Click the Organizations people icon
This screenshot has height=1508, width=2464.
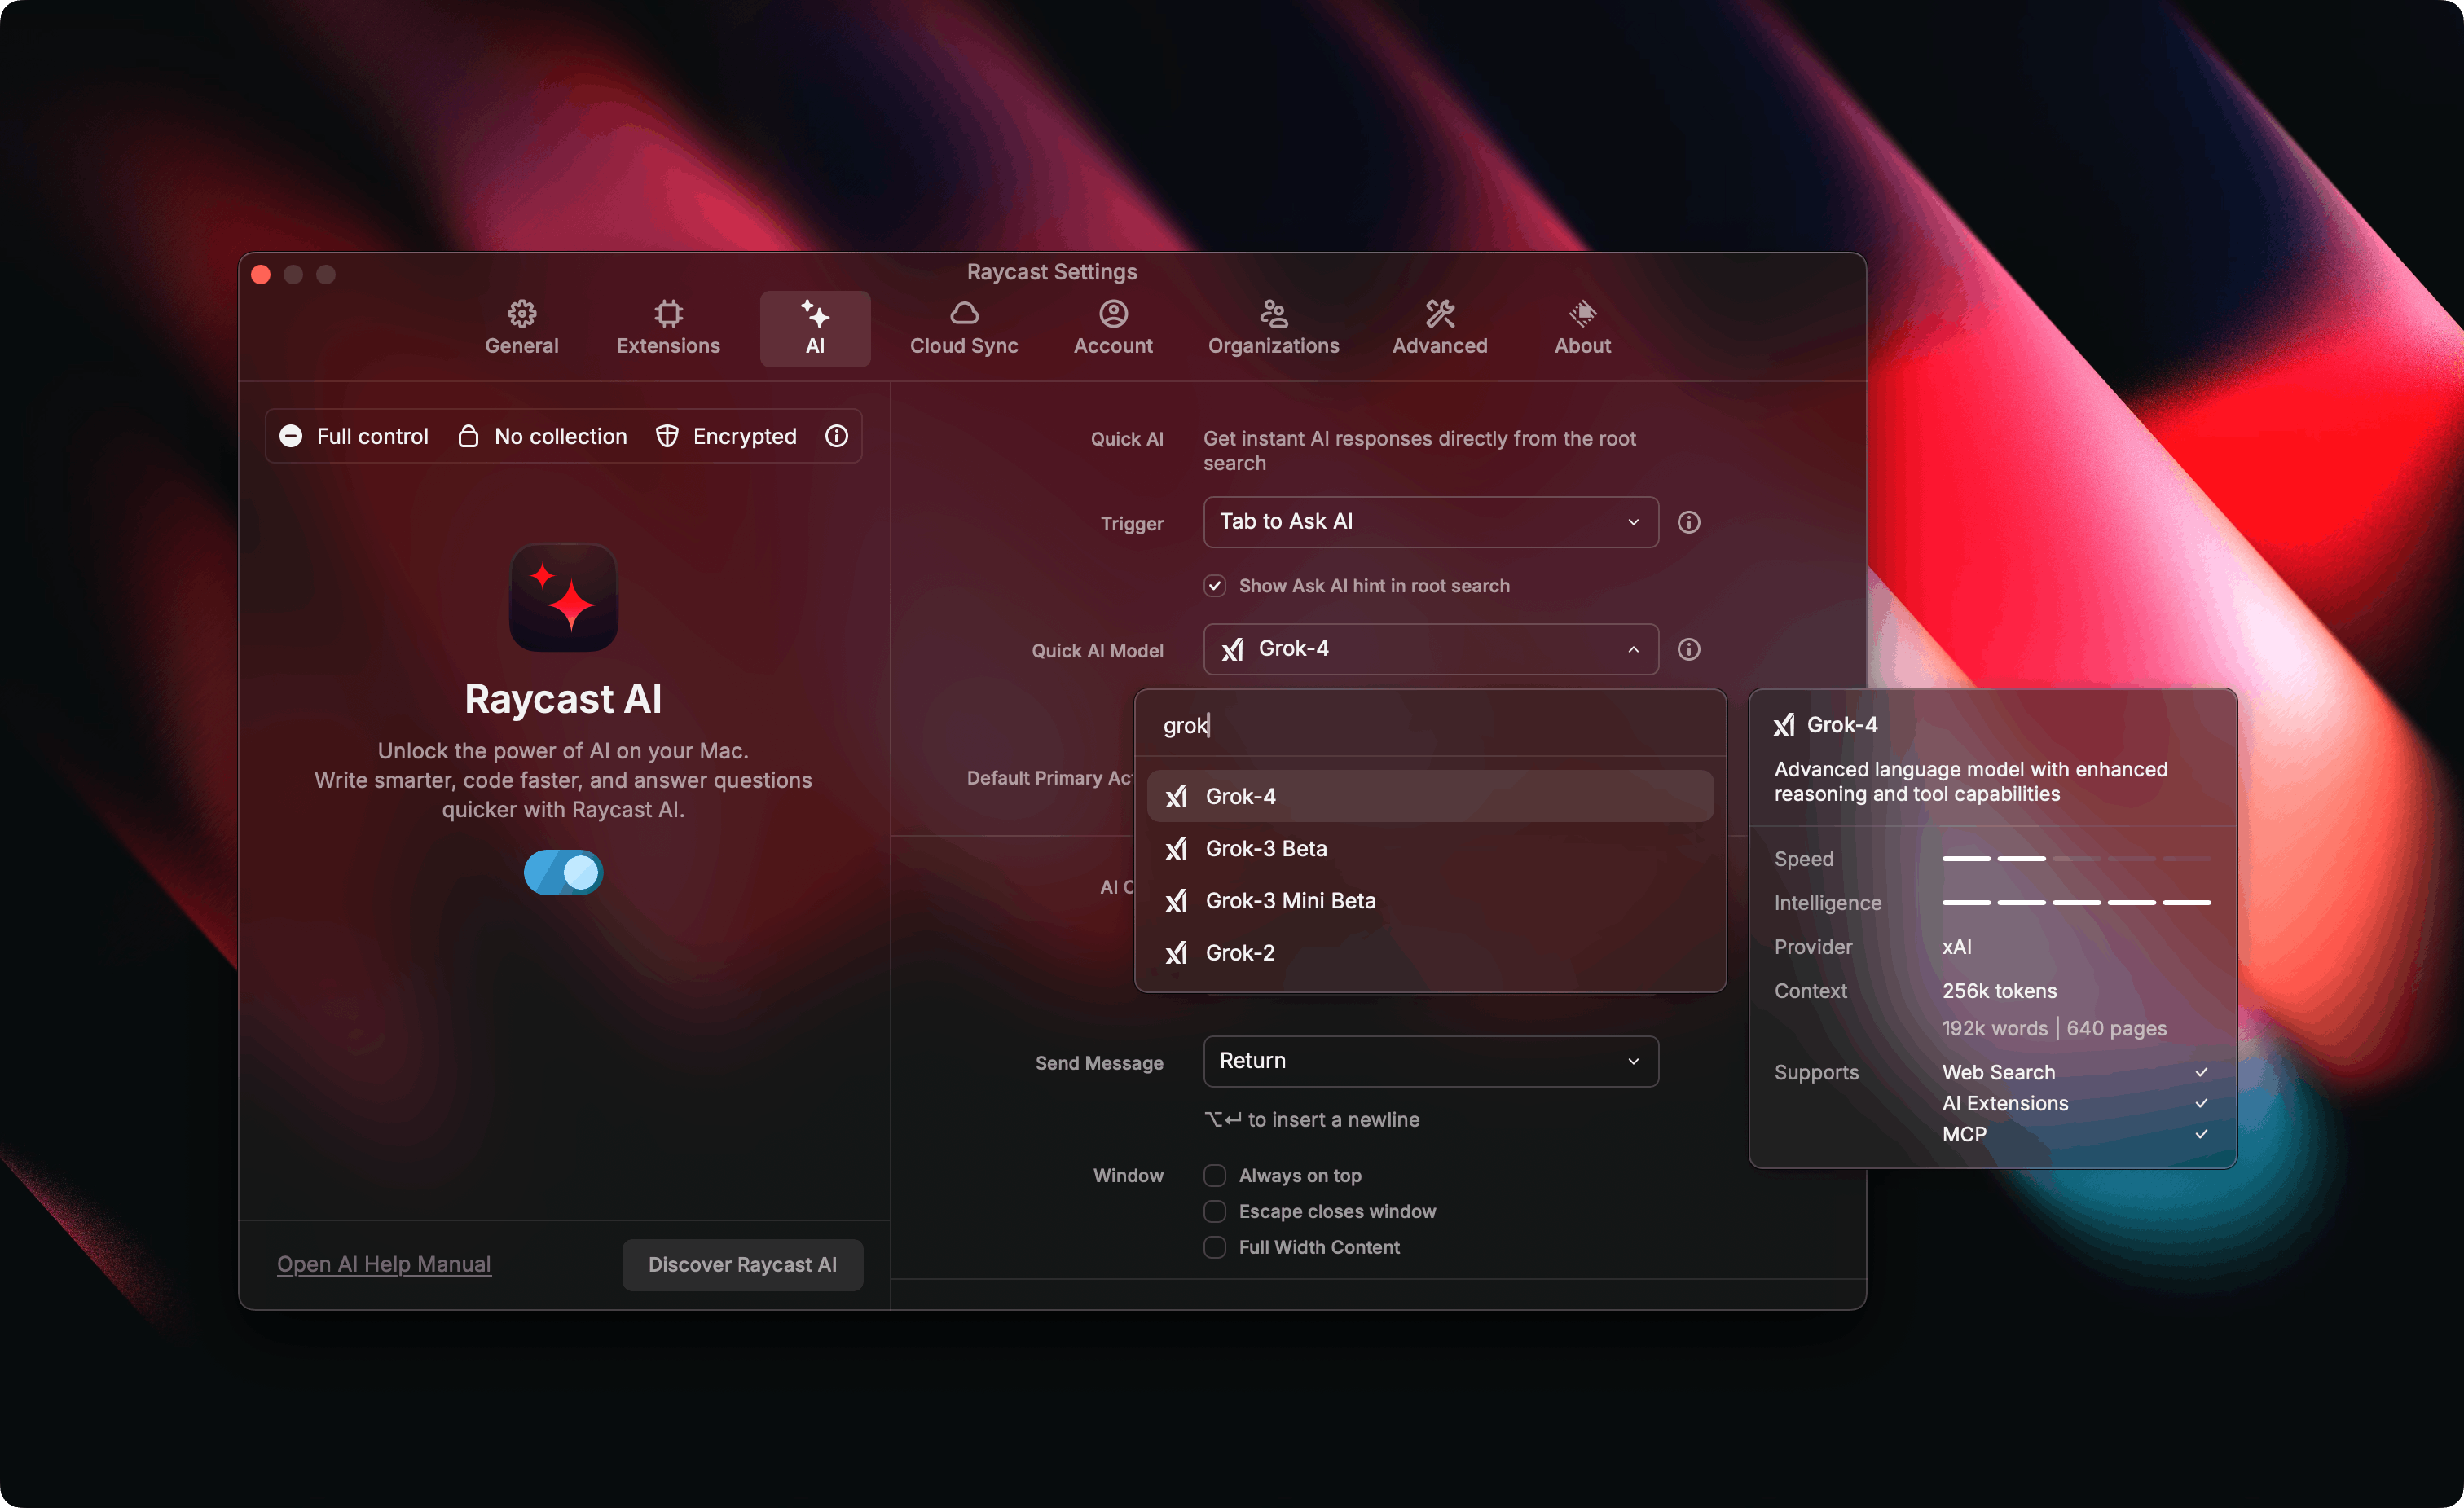1273,314
